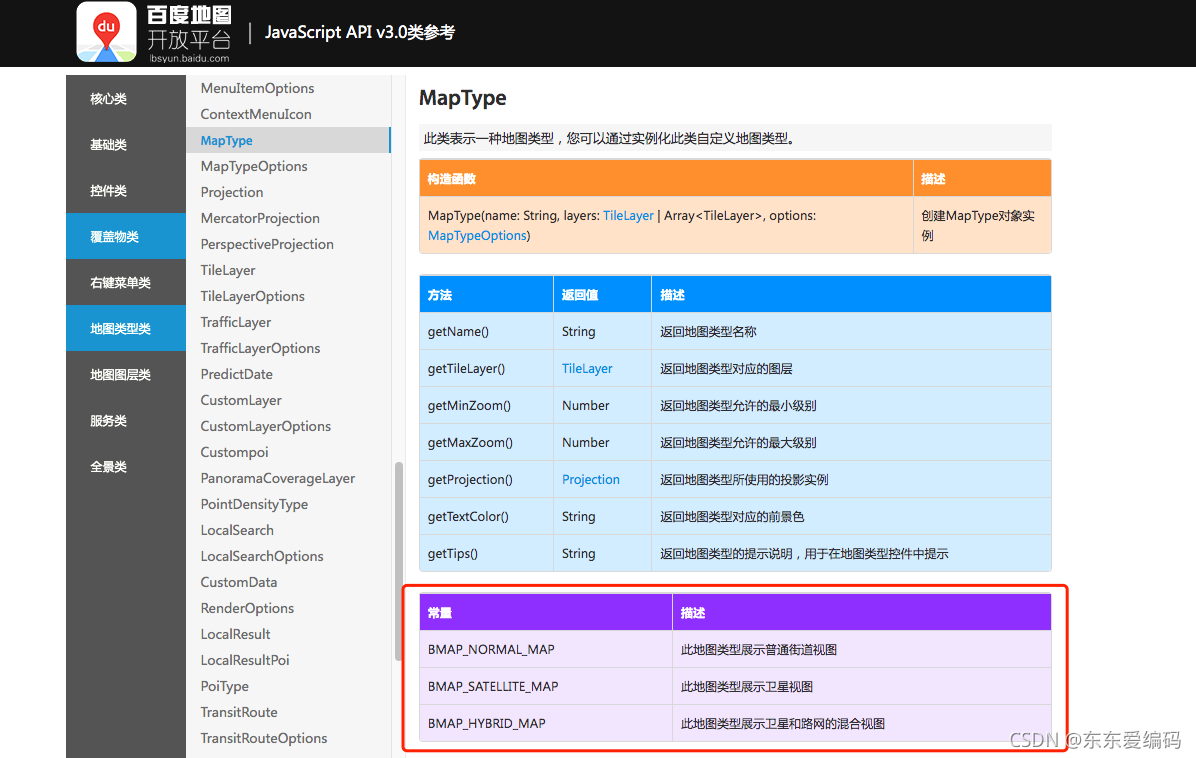Click the getName() method cell
1196x758 pixels.
(x=487, y=332)
